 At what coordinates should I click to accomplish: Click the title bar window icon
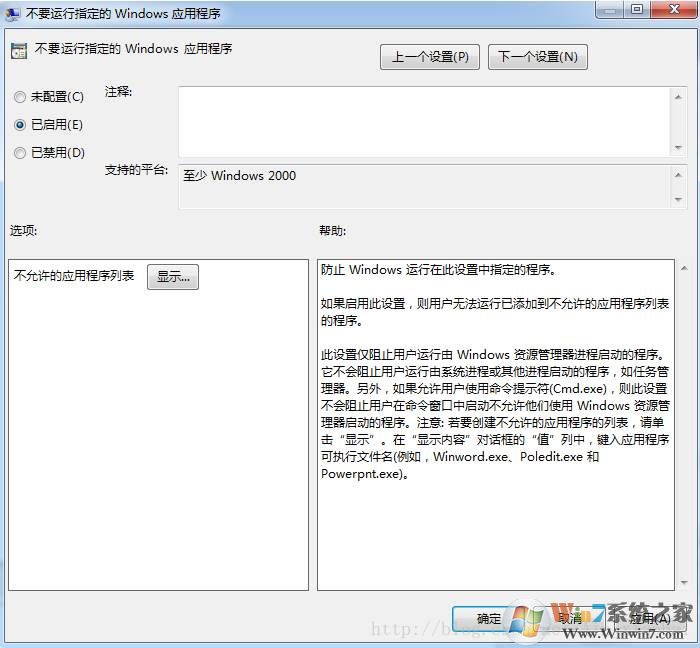tap(12, 14)
